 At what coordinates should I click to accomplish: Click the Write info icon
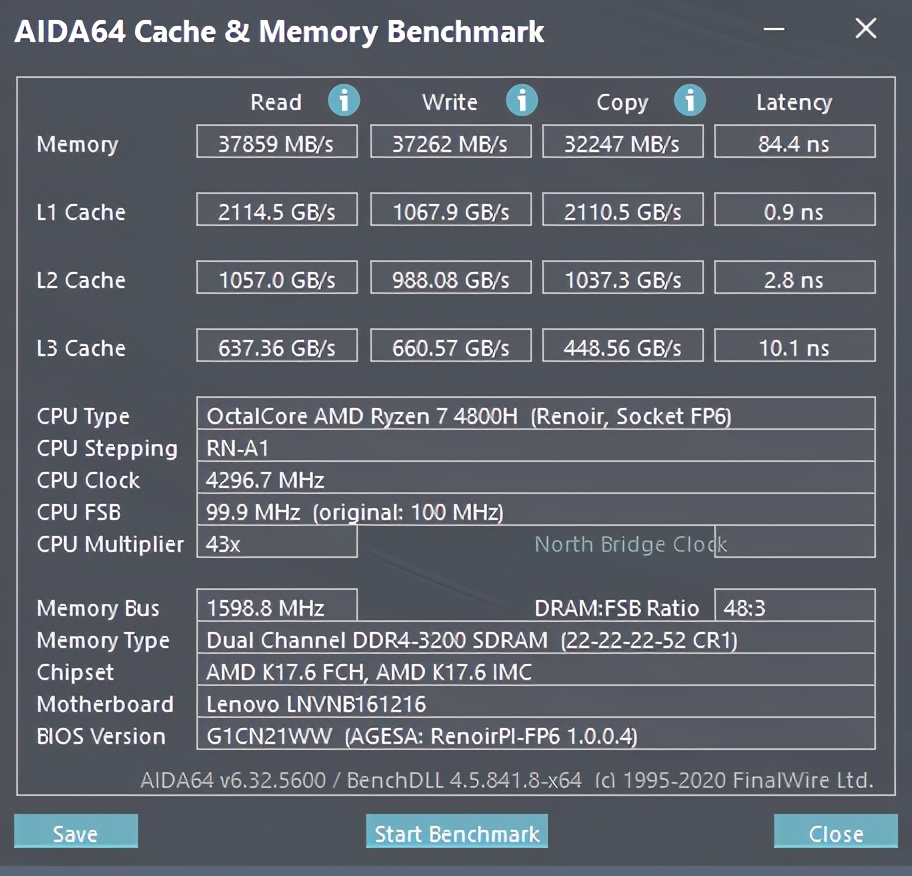coord(521,100)
